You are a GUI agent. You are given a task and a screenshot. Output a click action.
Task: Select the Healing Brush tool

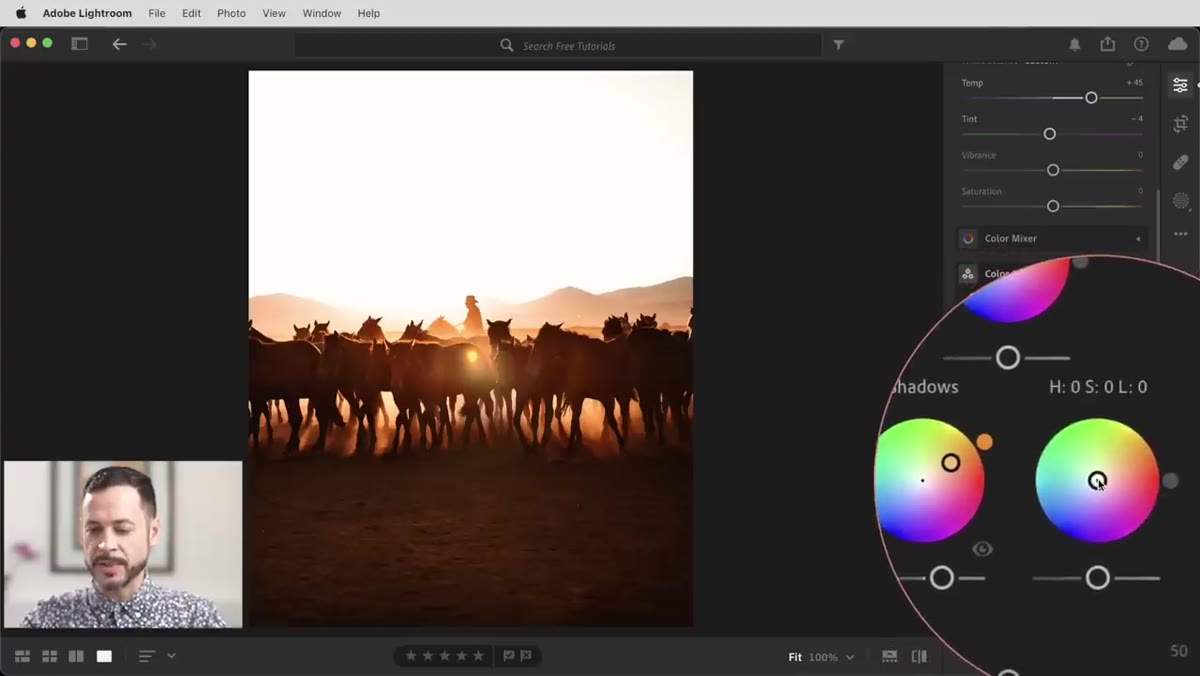[x=1180, y=162]
